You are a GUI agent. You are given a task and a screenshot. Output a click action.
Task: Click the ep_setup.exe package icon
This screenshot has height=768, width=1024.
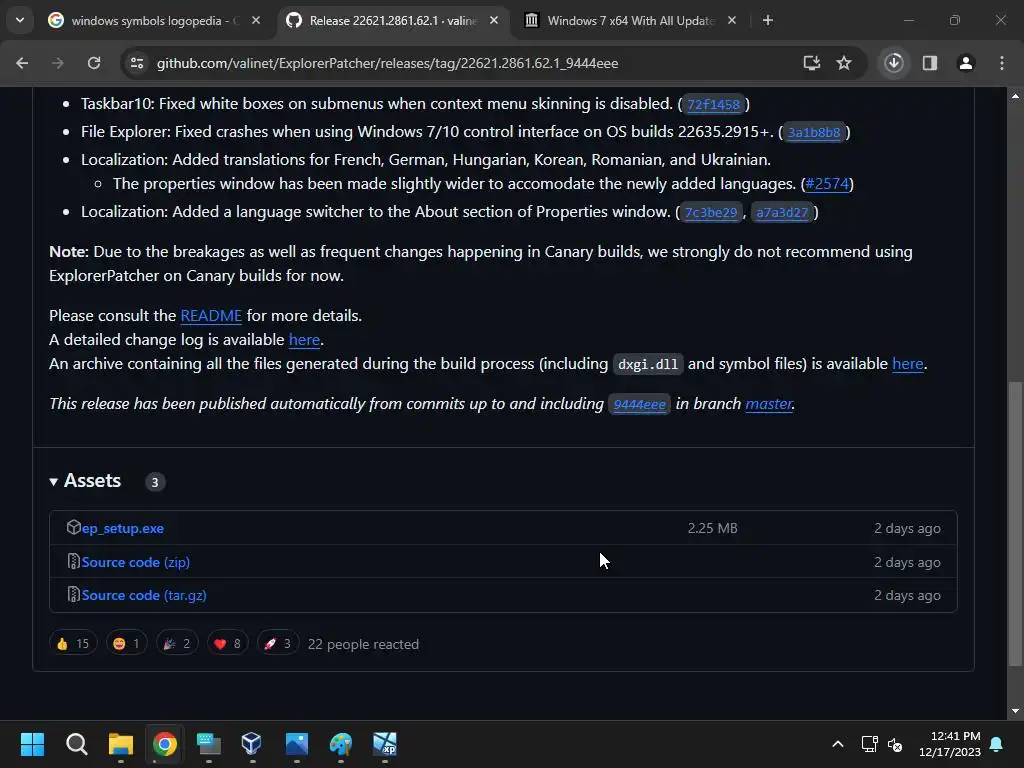tap(74, 528)
